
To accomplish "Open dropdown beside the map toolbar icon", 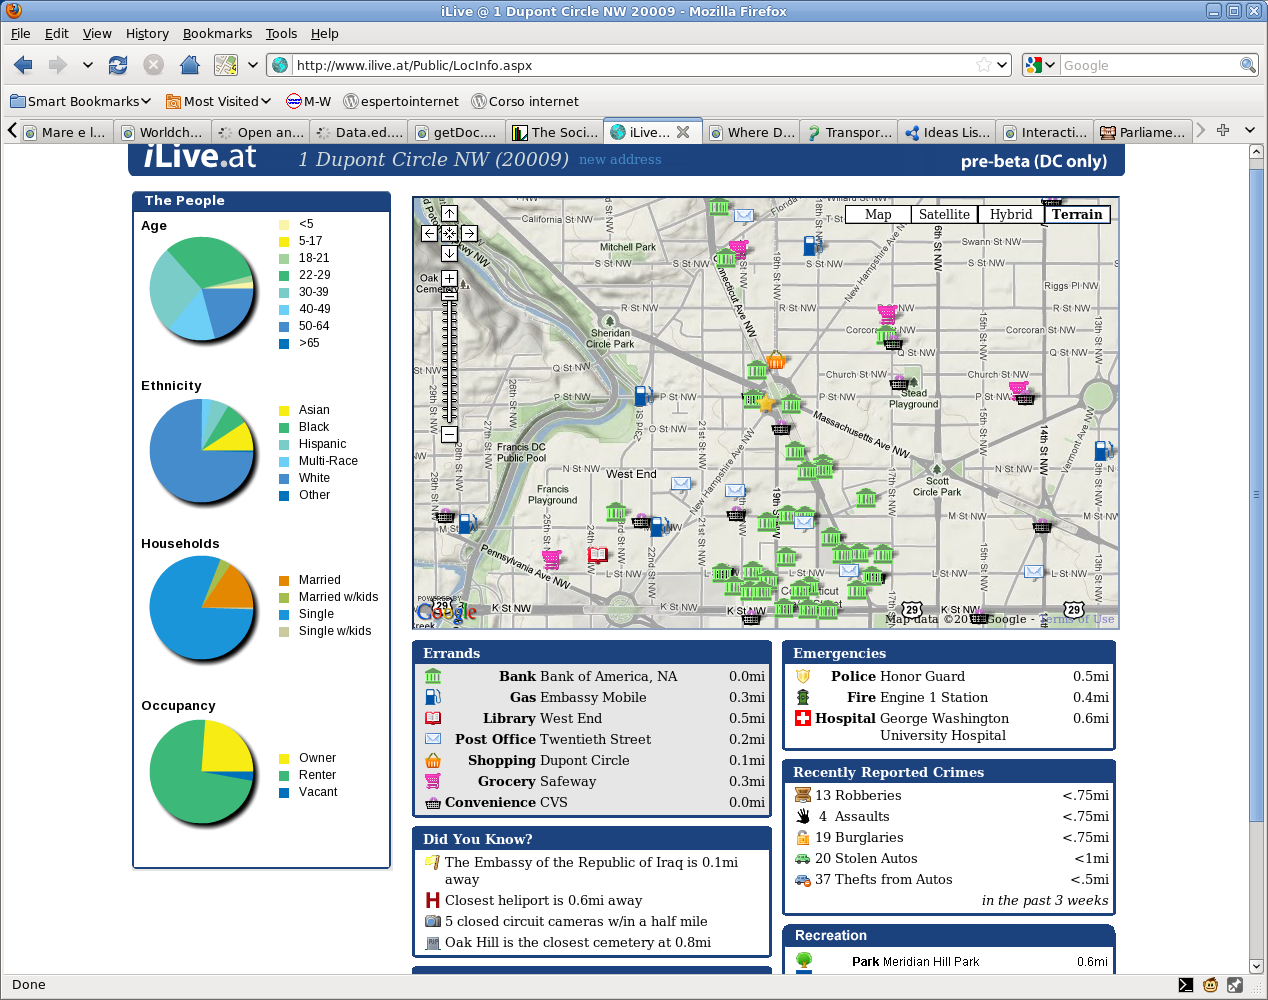I will click(x=253, y=65).
